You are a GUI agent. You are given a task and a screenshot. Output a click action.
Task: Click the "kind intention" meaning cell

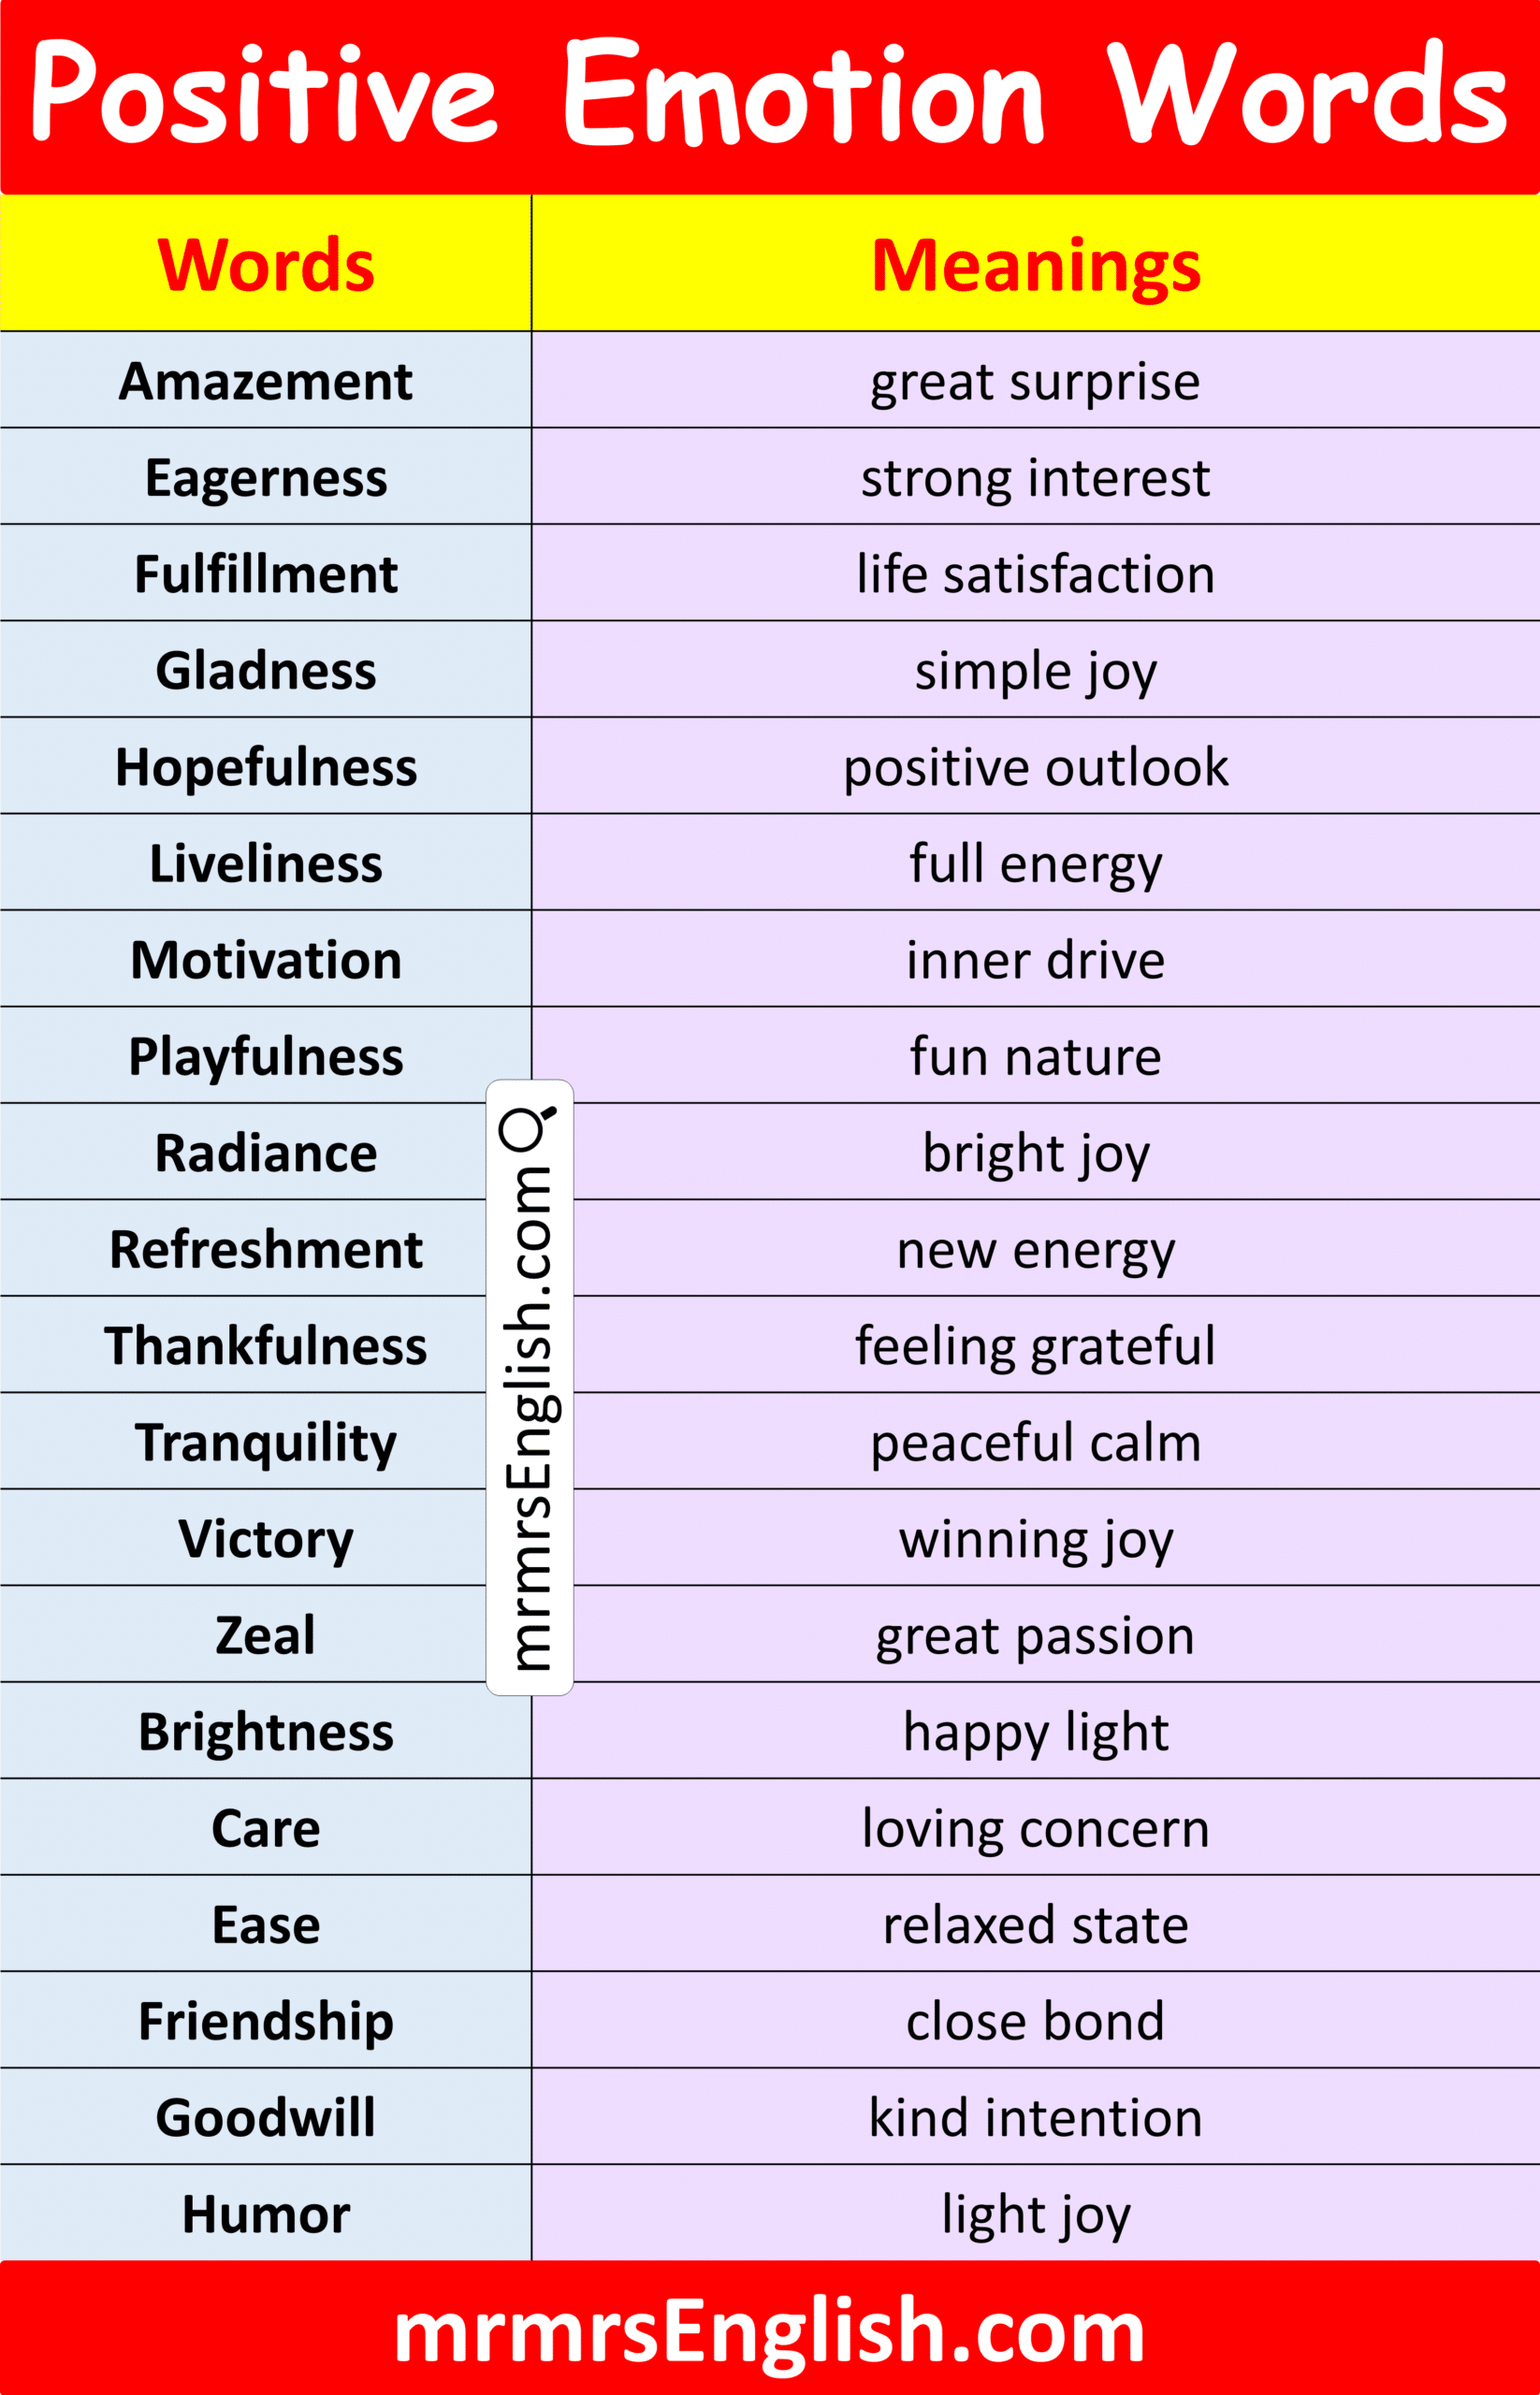click(1035, 2117)
